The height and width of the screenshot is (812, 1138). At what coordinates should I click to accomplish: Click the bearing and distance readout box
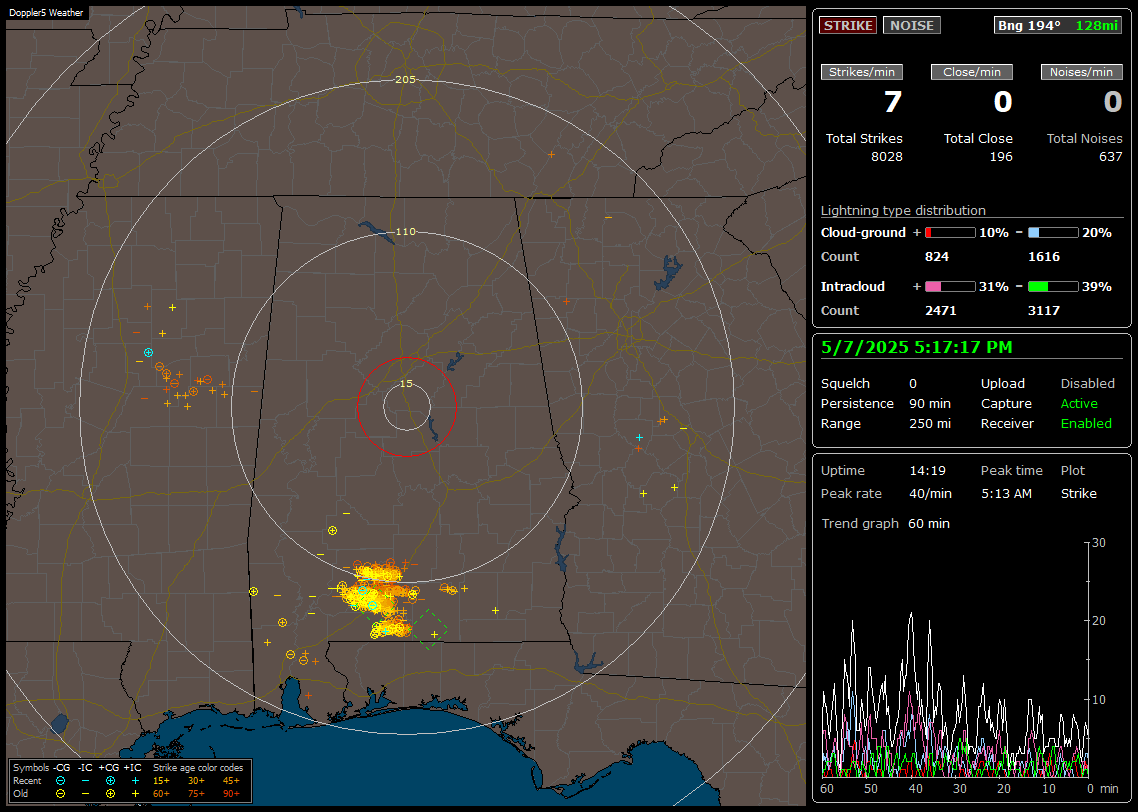coord(1058,25)
